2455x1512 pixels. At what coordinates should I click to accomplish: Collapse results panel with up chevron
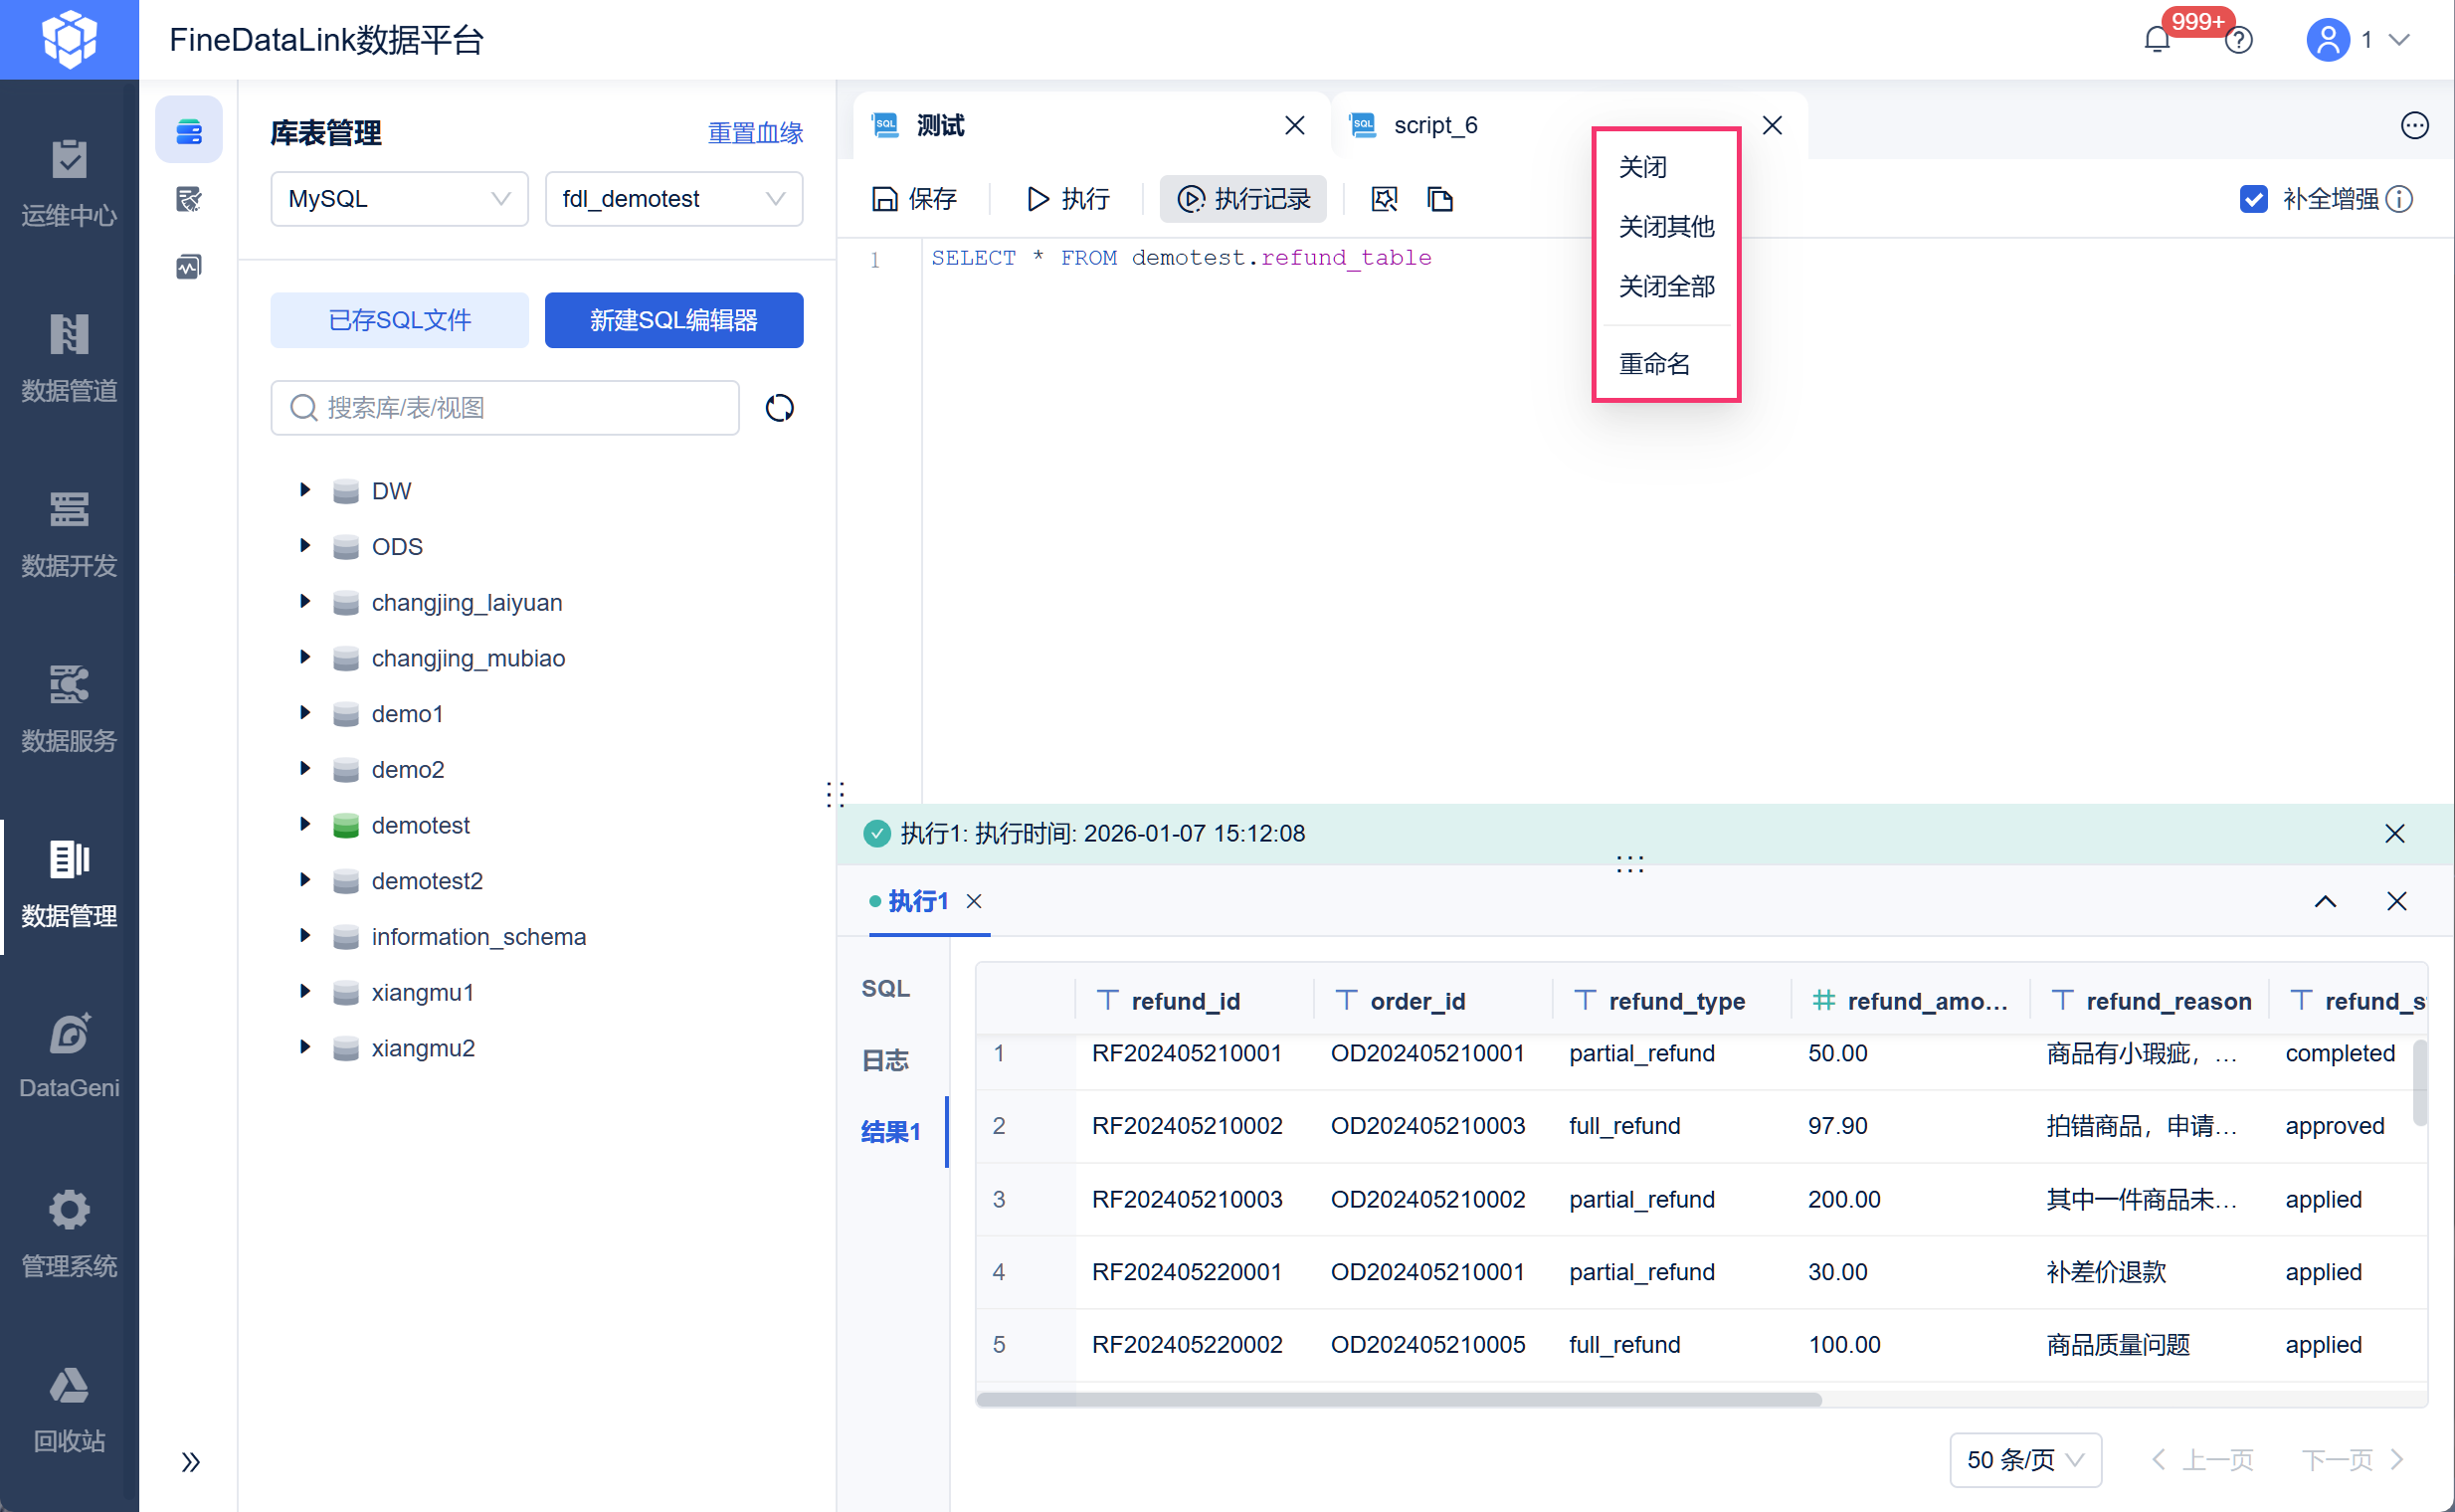[2325, 901]
